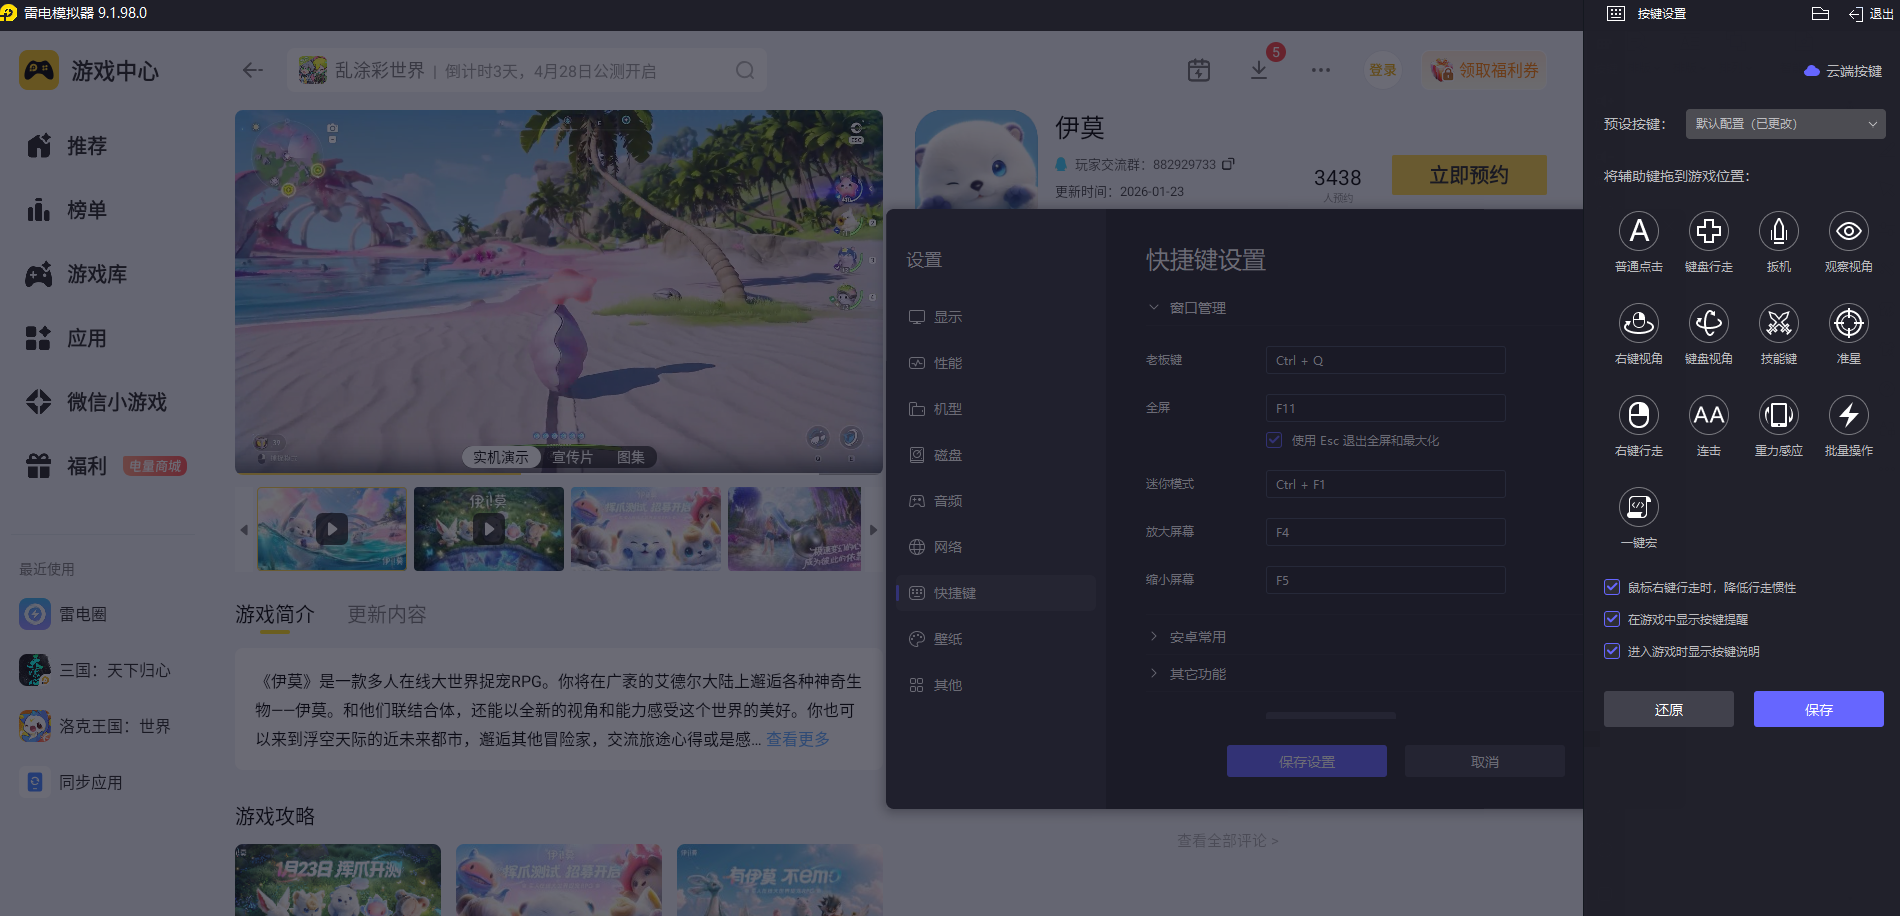Image resolution: width=1900 pixels, height=916 pixels.
Task: Open 音频 audio settings
Action: pos(996,501)
